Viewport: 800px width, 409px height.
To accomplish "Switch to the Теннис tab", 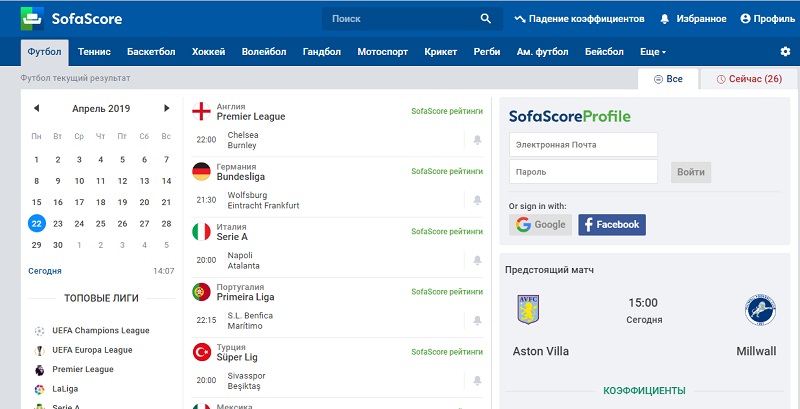I will pos(94,51).
